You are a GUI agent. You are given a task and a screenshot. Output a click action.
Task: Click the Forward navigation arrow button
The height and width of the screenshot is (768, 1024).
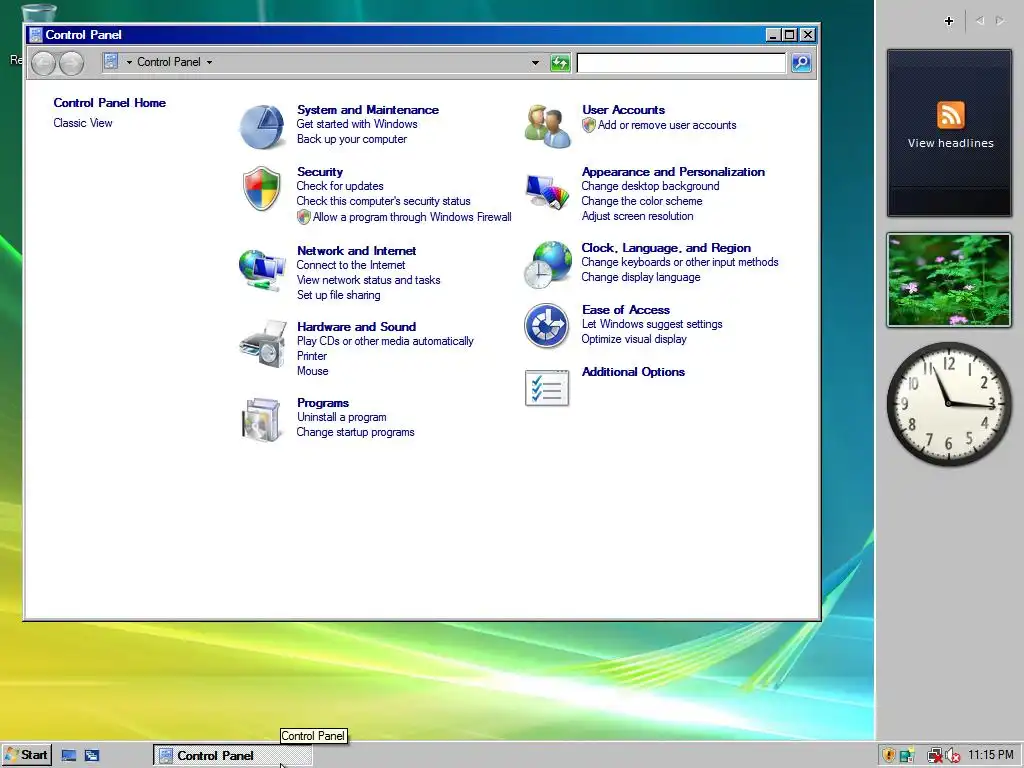(71, 63)
